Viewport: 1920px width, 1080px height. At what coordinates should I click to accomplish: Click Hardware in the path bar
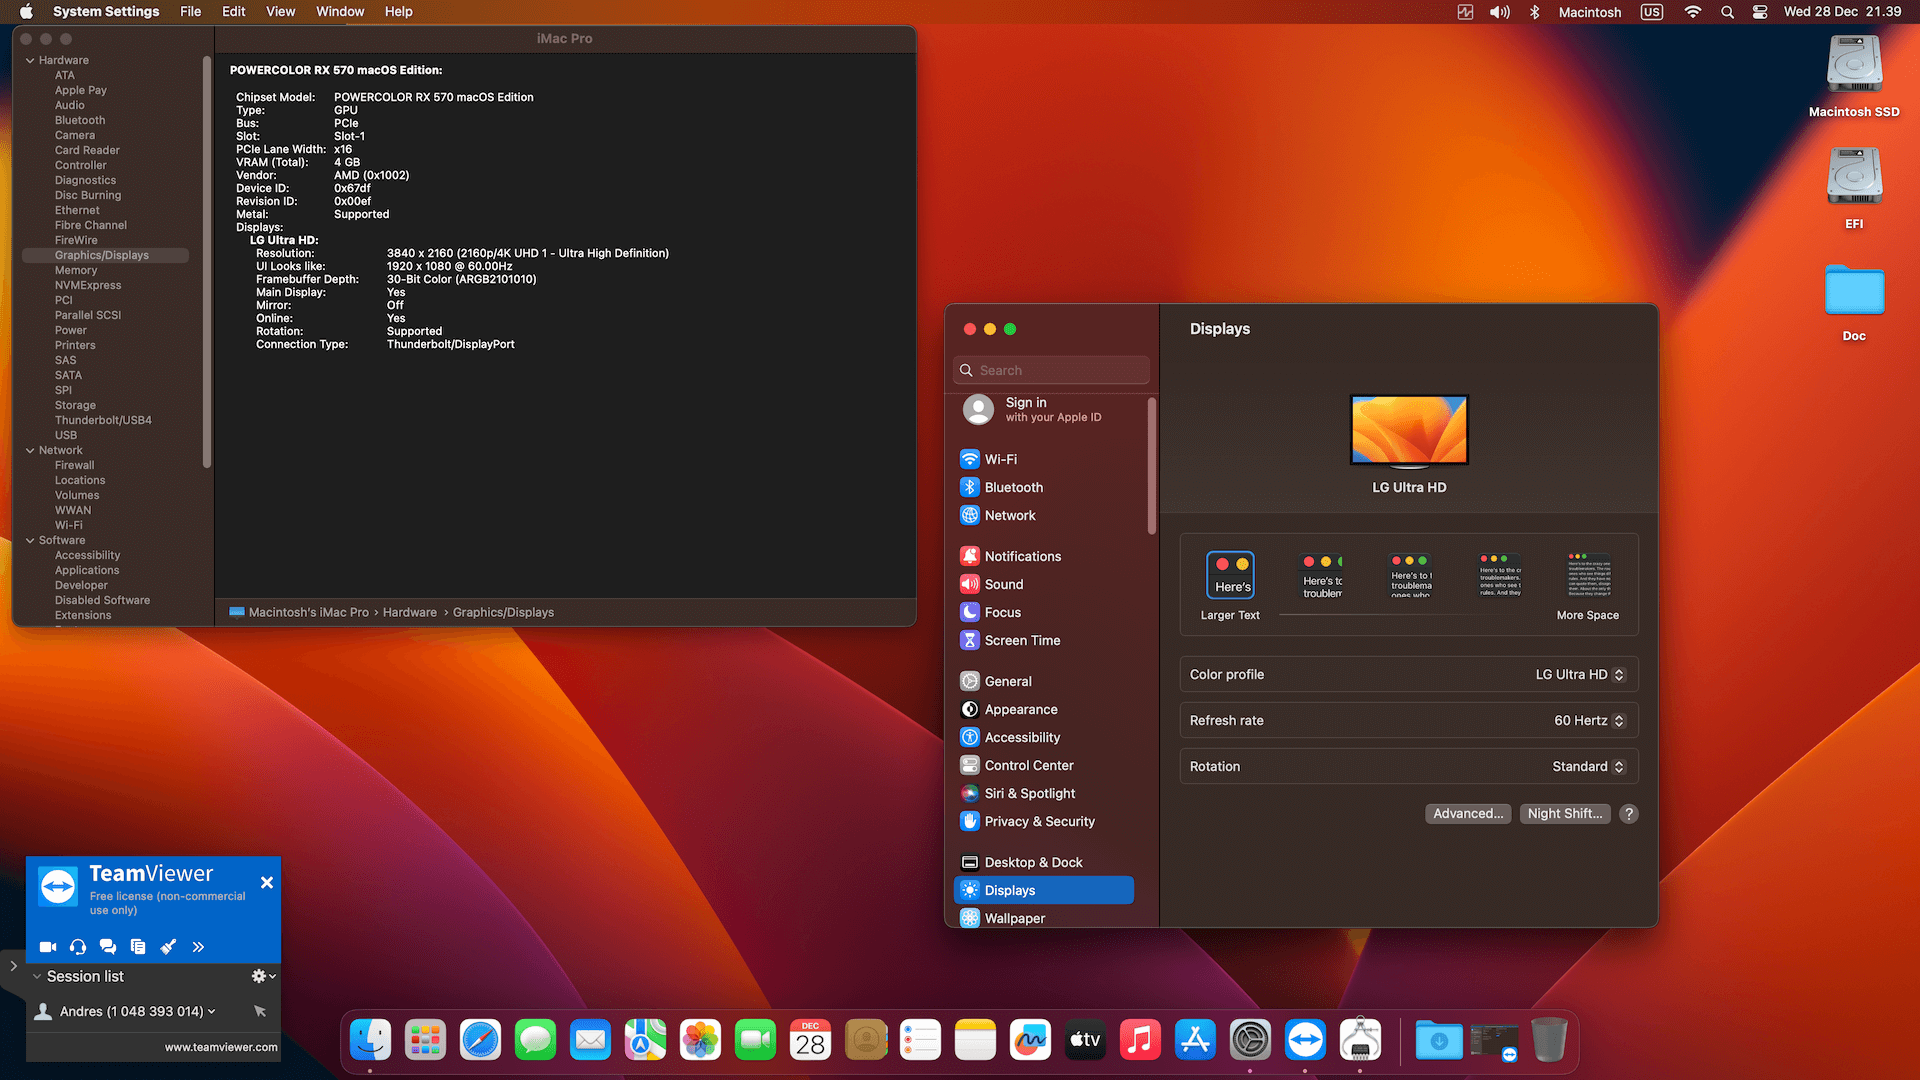[410, 612]
